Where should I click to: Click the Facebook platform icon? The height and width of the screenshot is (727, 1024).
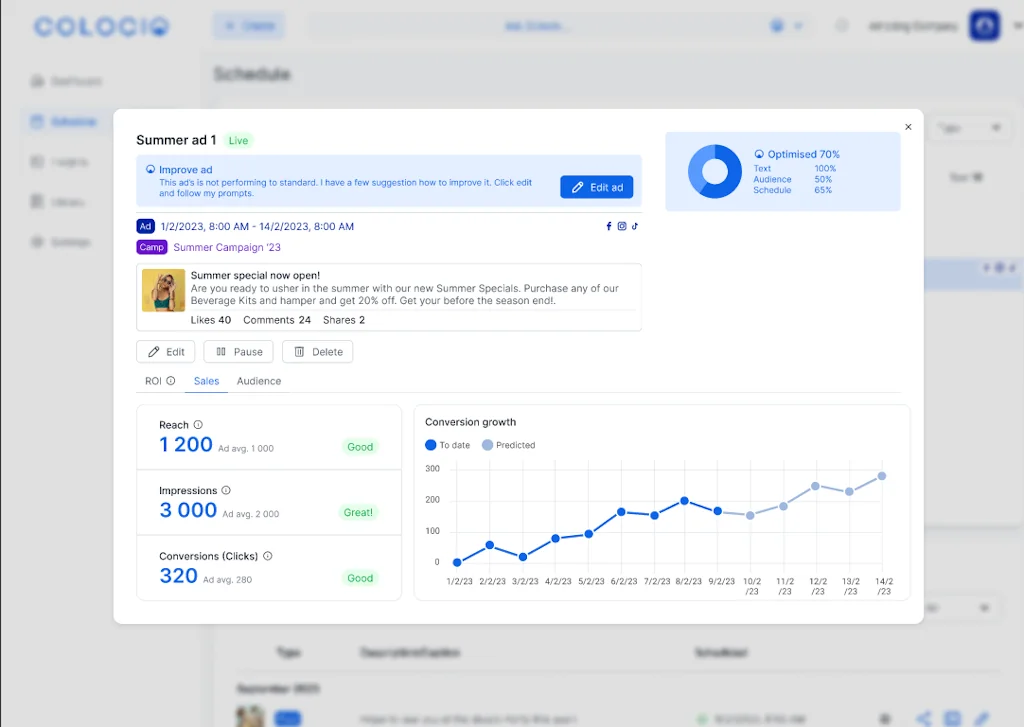tap(609, 227)
